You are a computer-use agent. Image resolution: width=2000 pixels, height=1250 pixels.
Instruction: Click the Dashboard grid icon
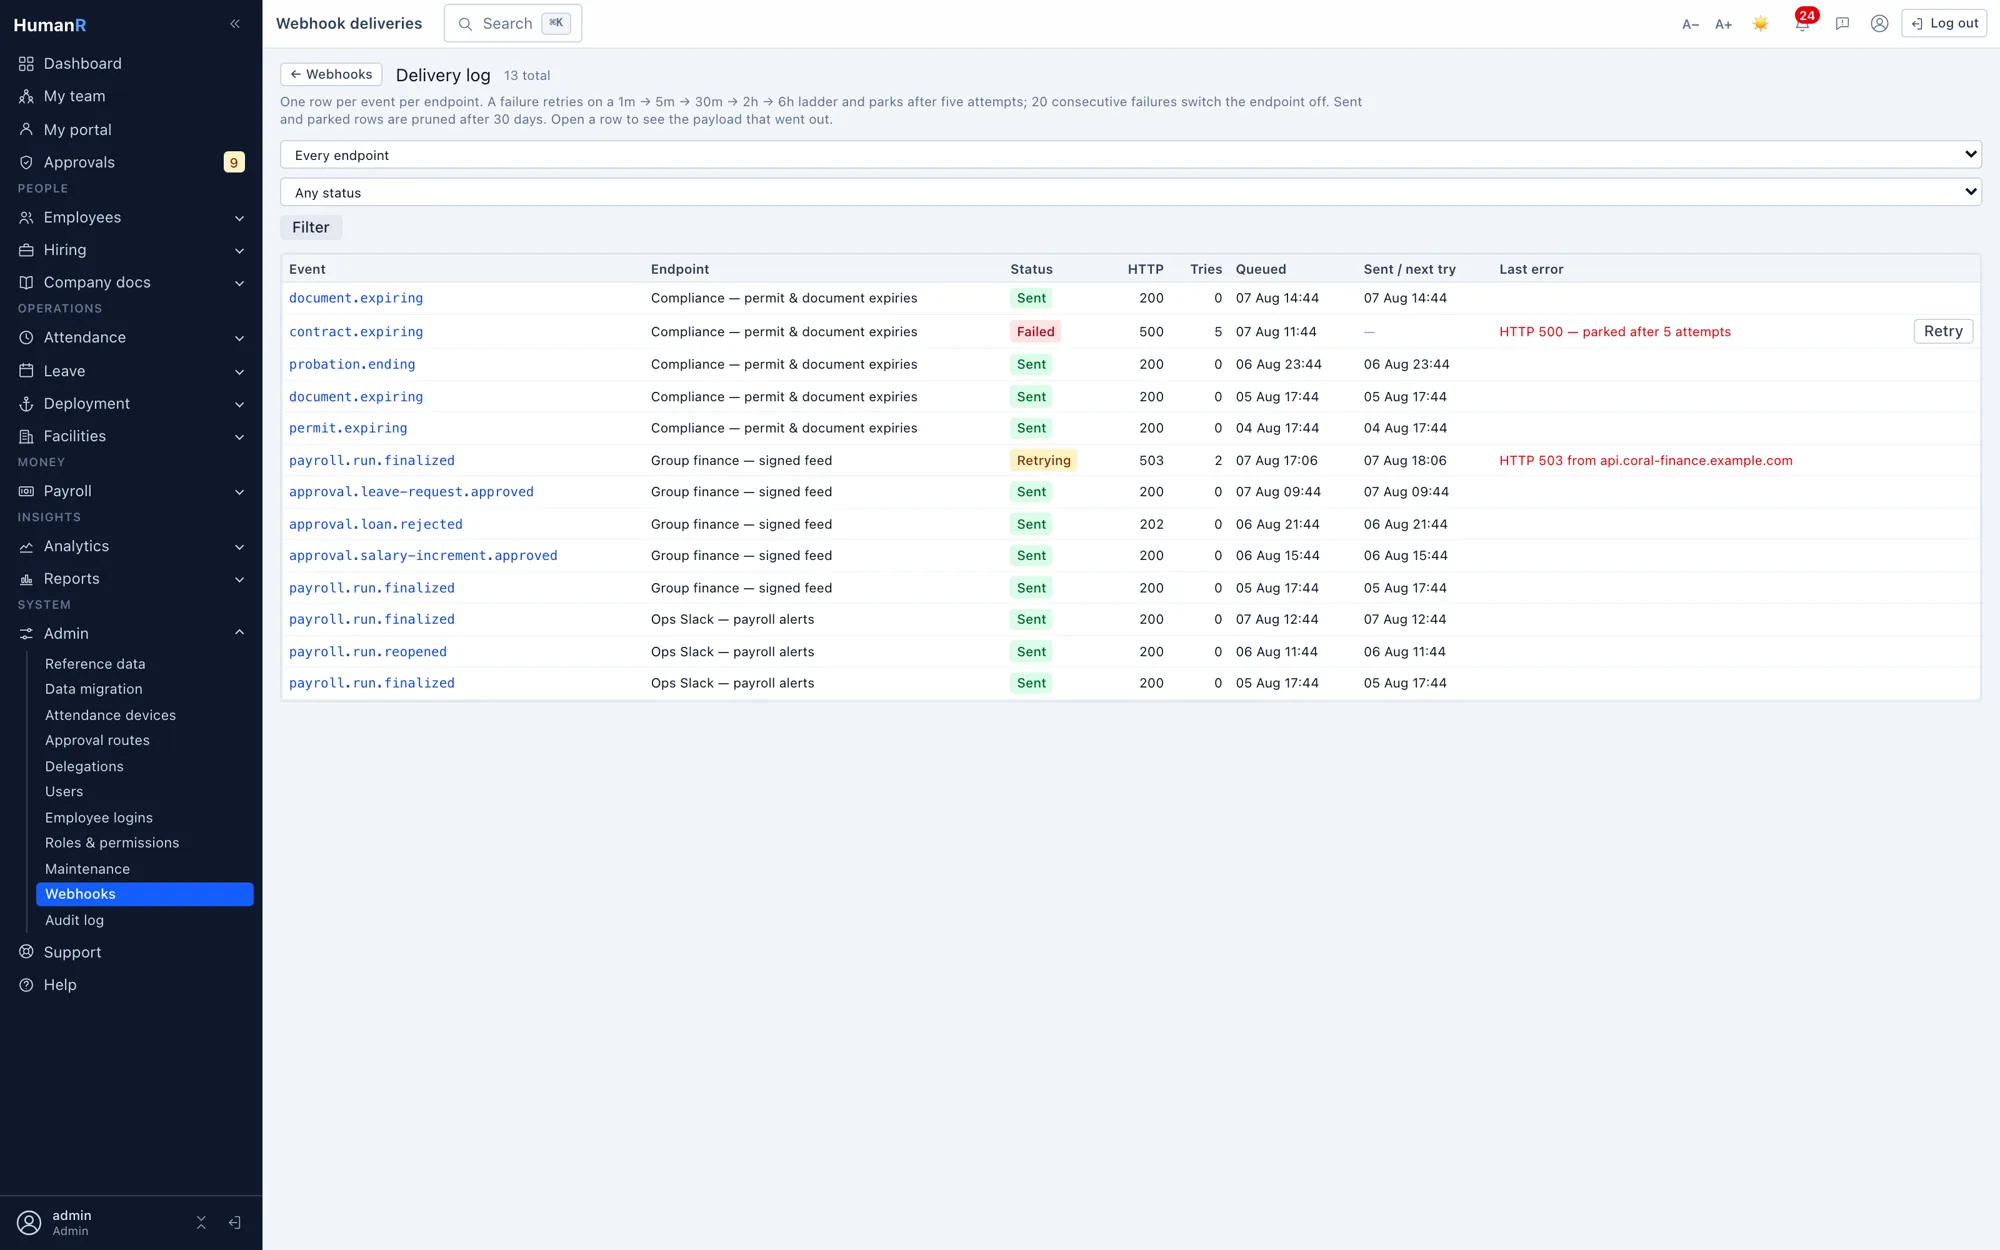point(26,64)
